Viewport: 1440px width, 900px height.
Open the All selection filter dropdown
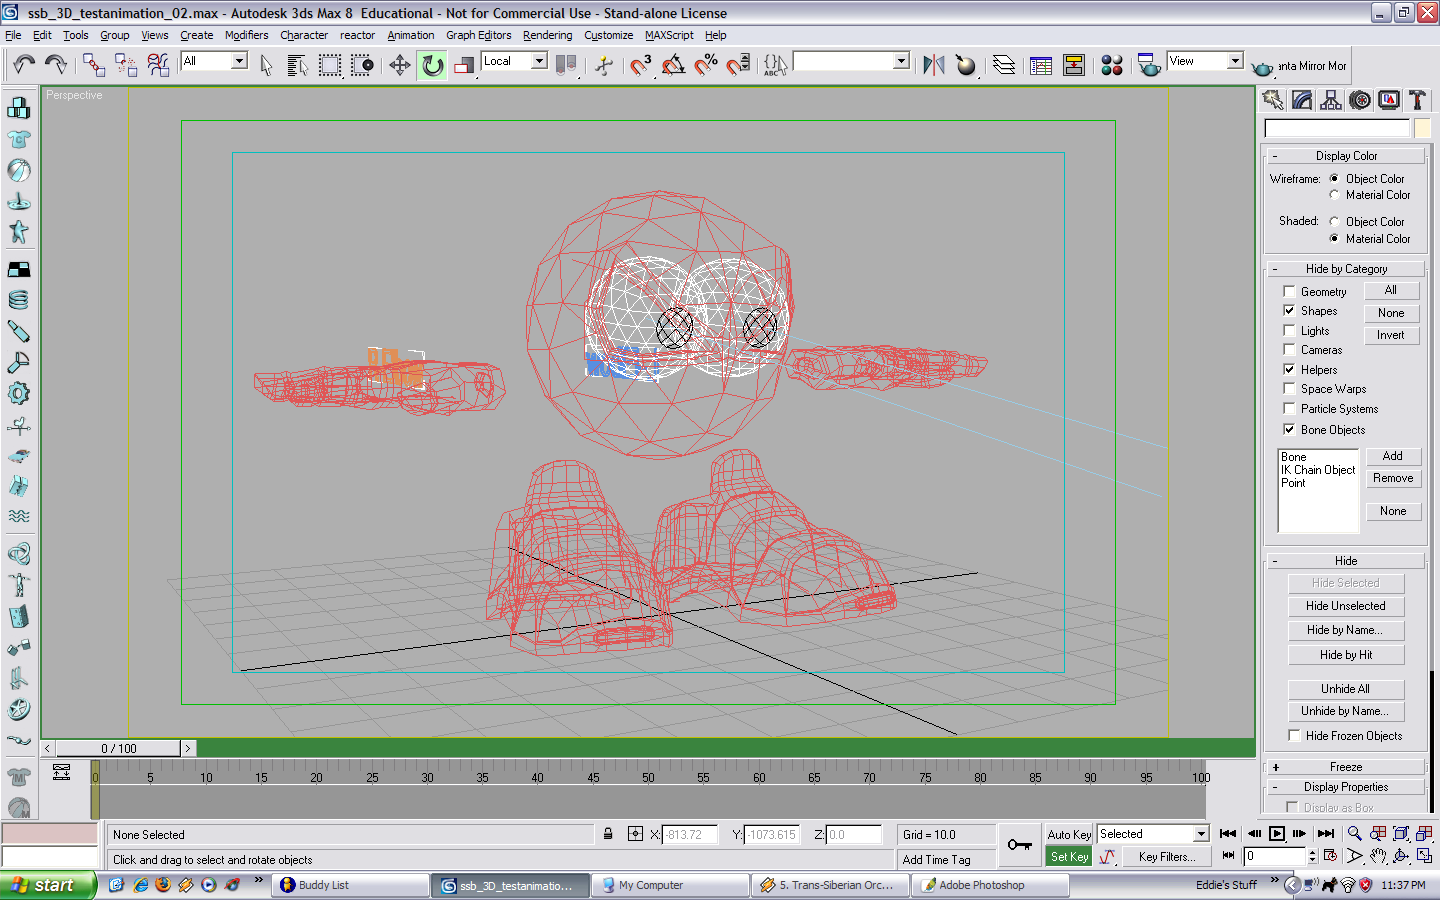click(x=239, y=61)
